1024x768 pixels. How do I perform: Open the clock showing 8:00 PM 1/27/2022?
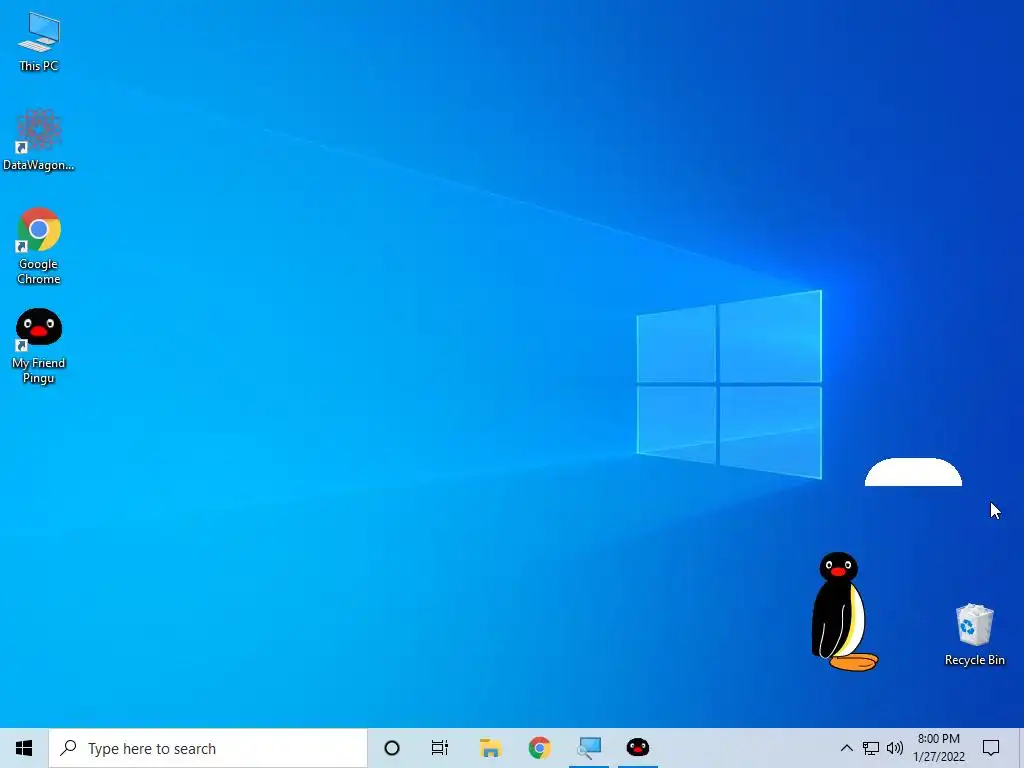tap(938, 748)
